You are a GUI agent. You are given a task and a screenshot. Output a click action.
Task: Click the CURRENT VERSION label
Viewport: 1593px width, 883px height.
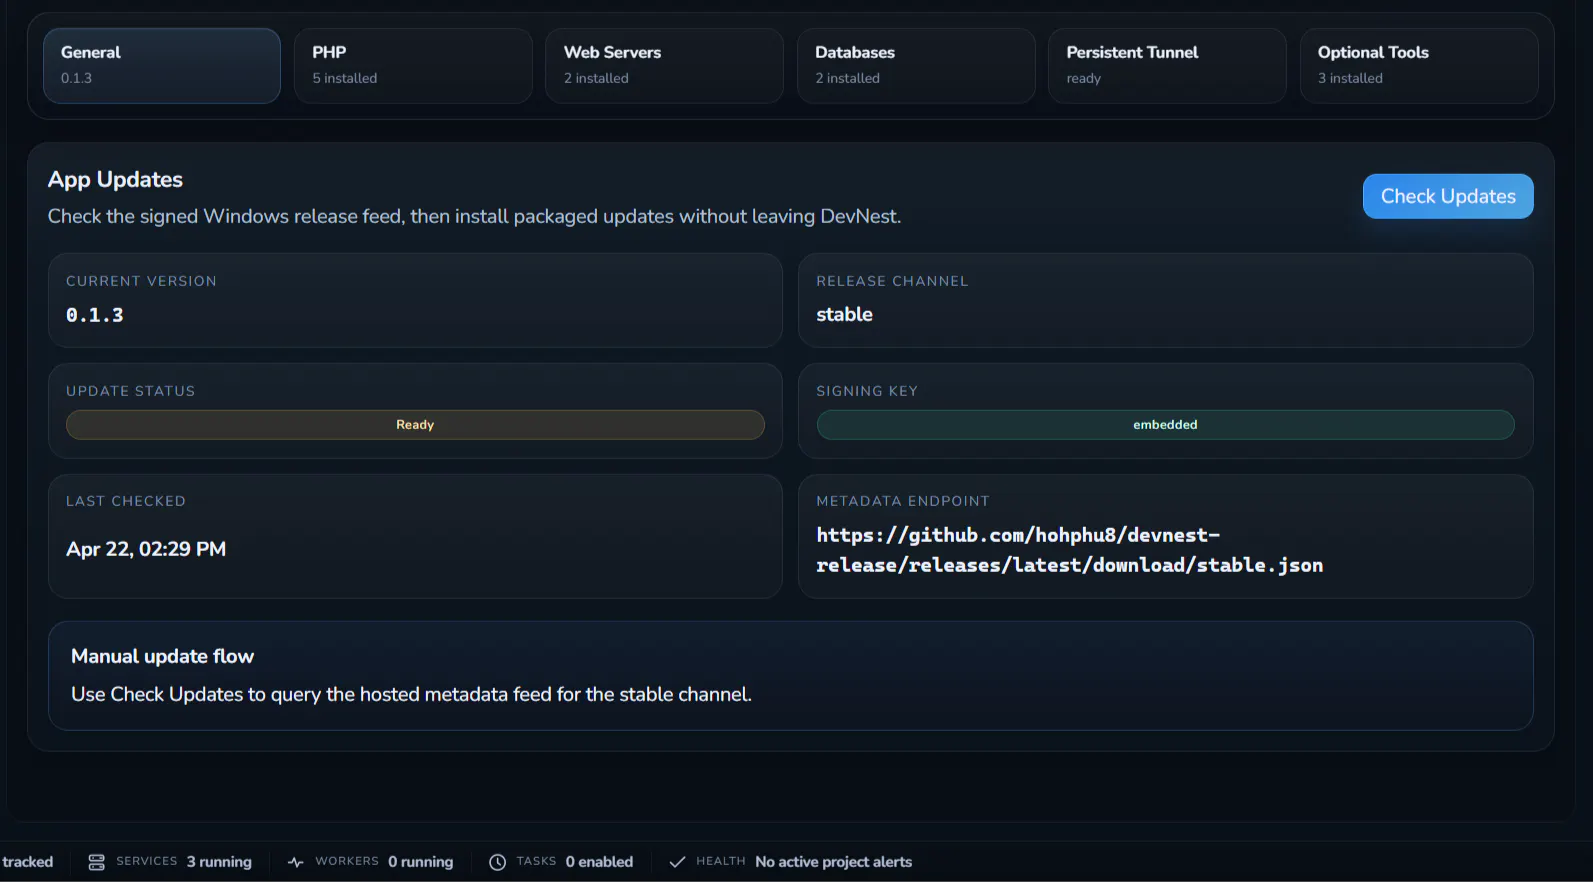tap(141, 281)
